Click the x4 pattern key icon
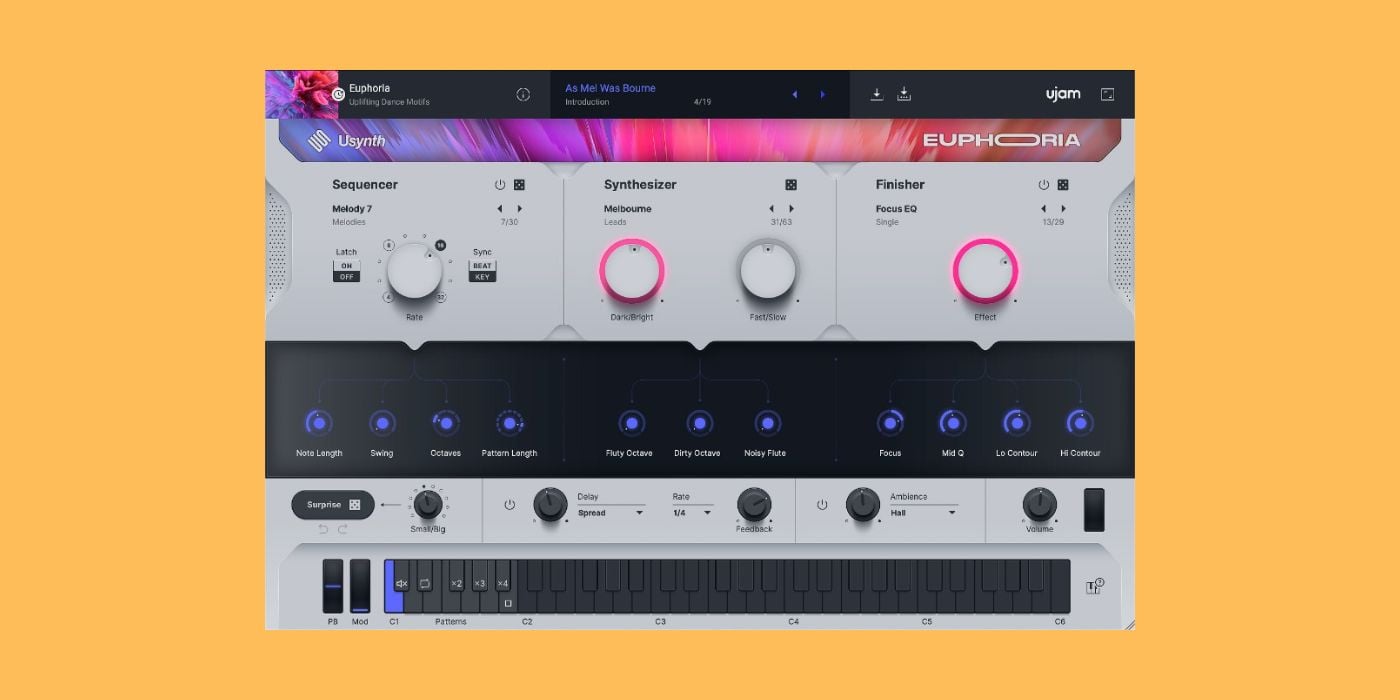Image resolution: width=1400 pixels, height=700 pixels. [502, 583]
